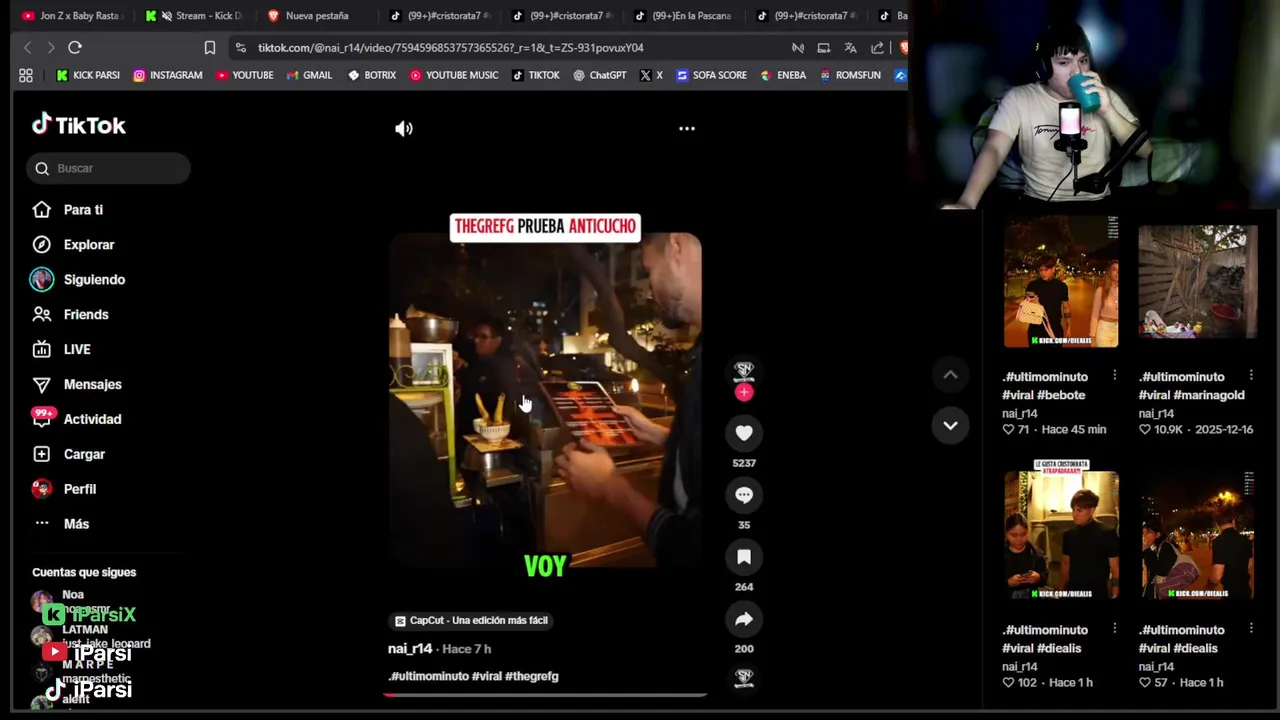Open ChatGPT bookmark

[x=599, y=75]
